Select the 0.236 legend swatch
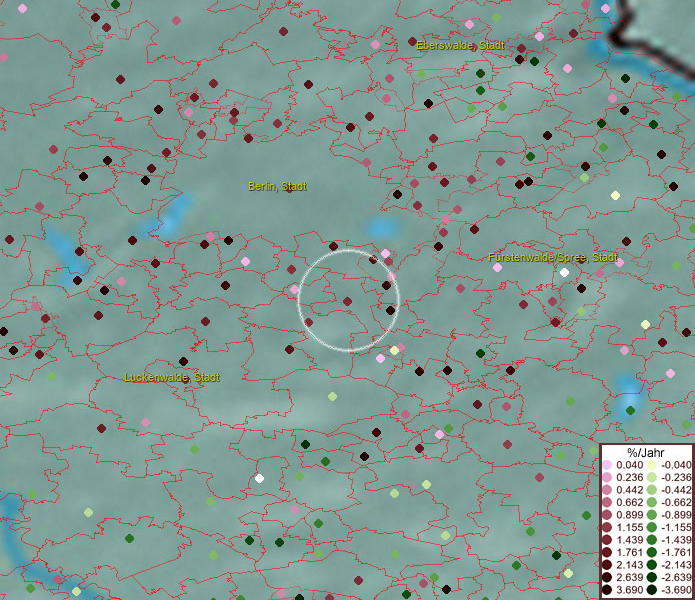695x600 pixels. [x=607, y=477]
